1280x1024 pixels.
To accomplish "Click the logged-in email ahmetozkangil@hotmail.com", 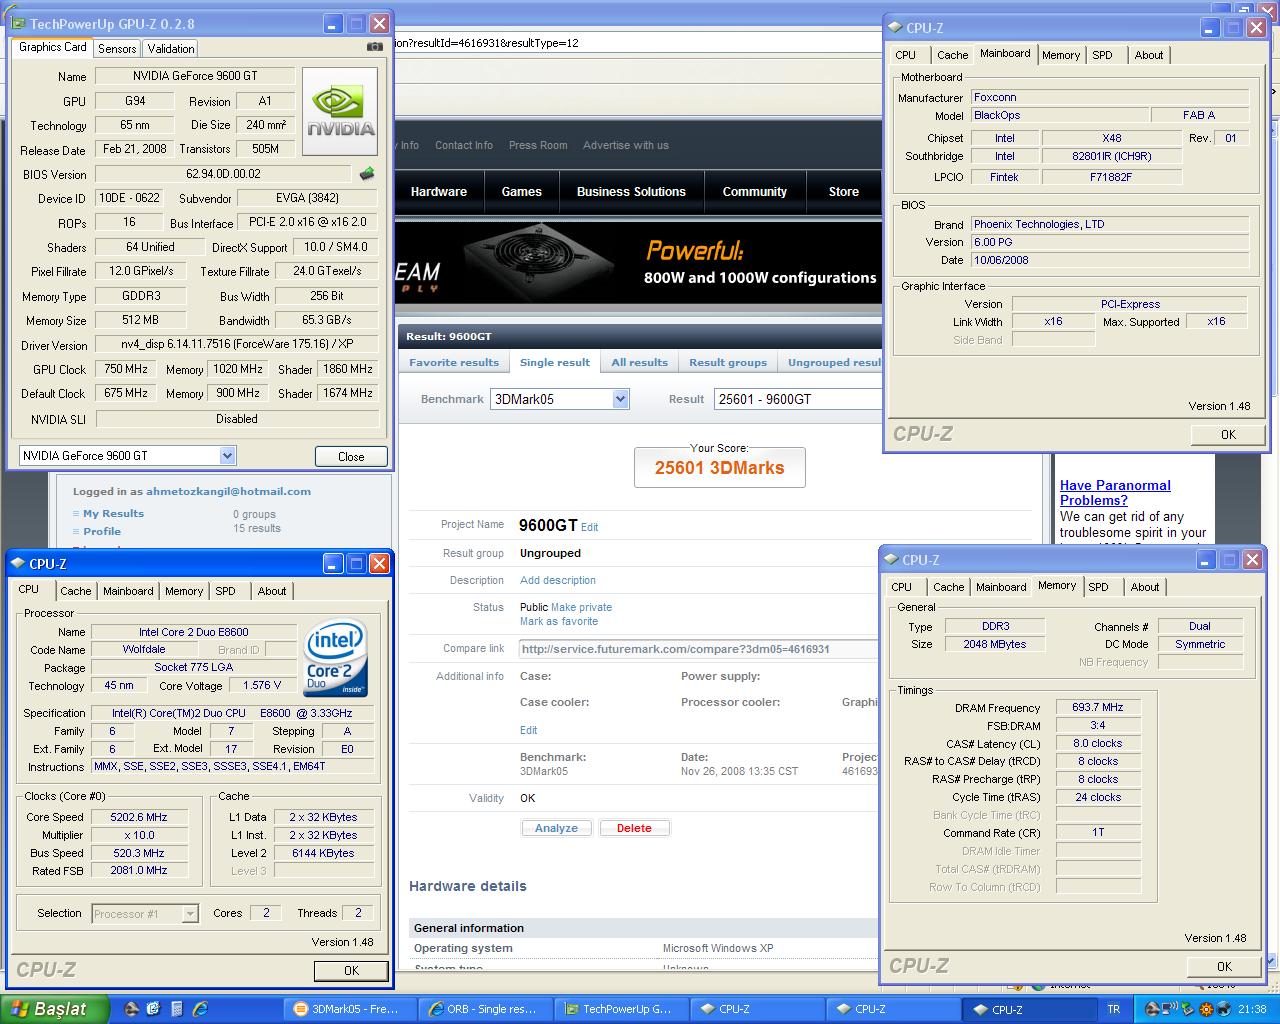I will pos(228,491).
